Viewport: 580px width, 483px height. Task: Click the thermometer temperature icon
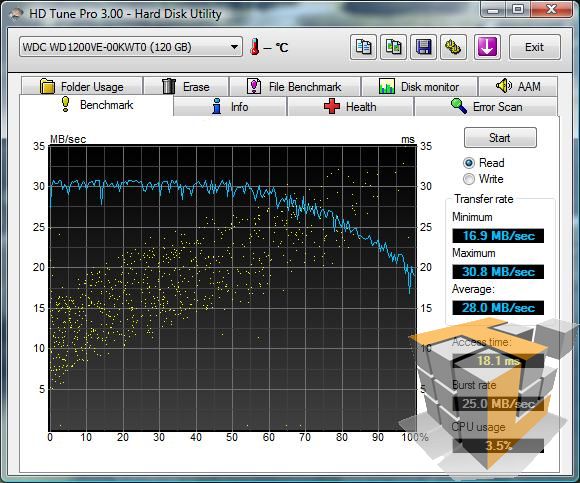tap(254, 47)
